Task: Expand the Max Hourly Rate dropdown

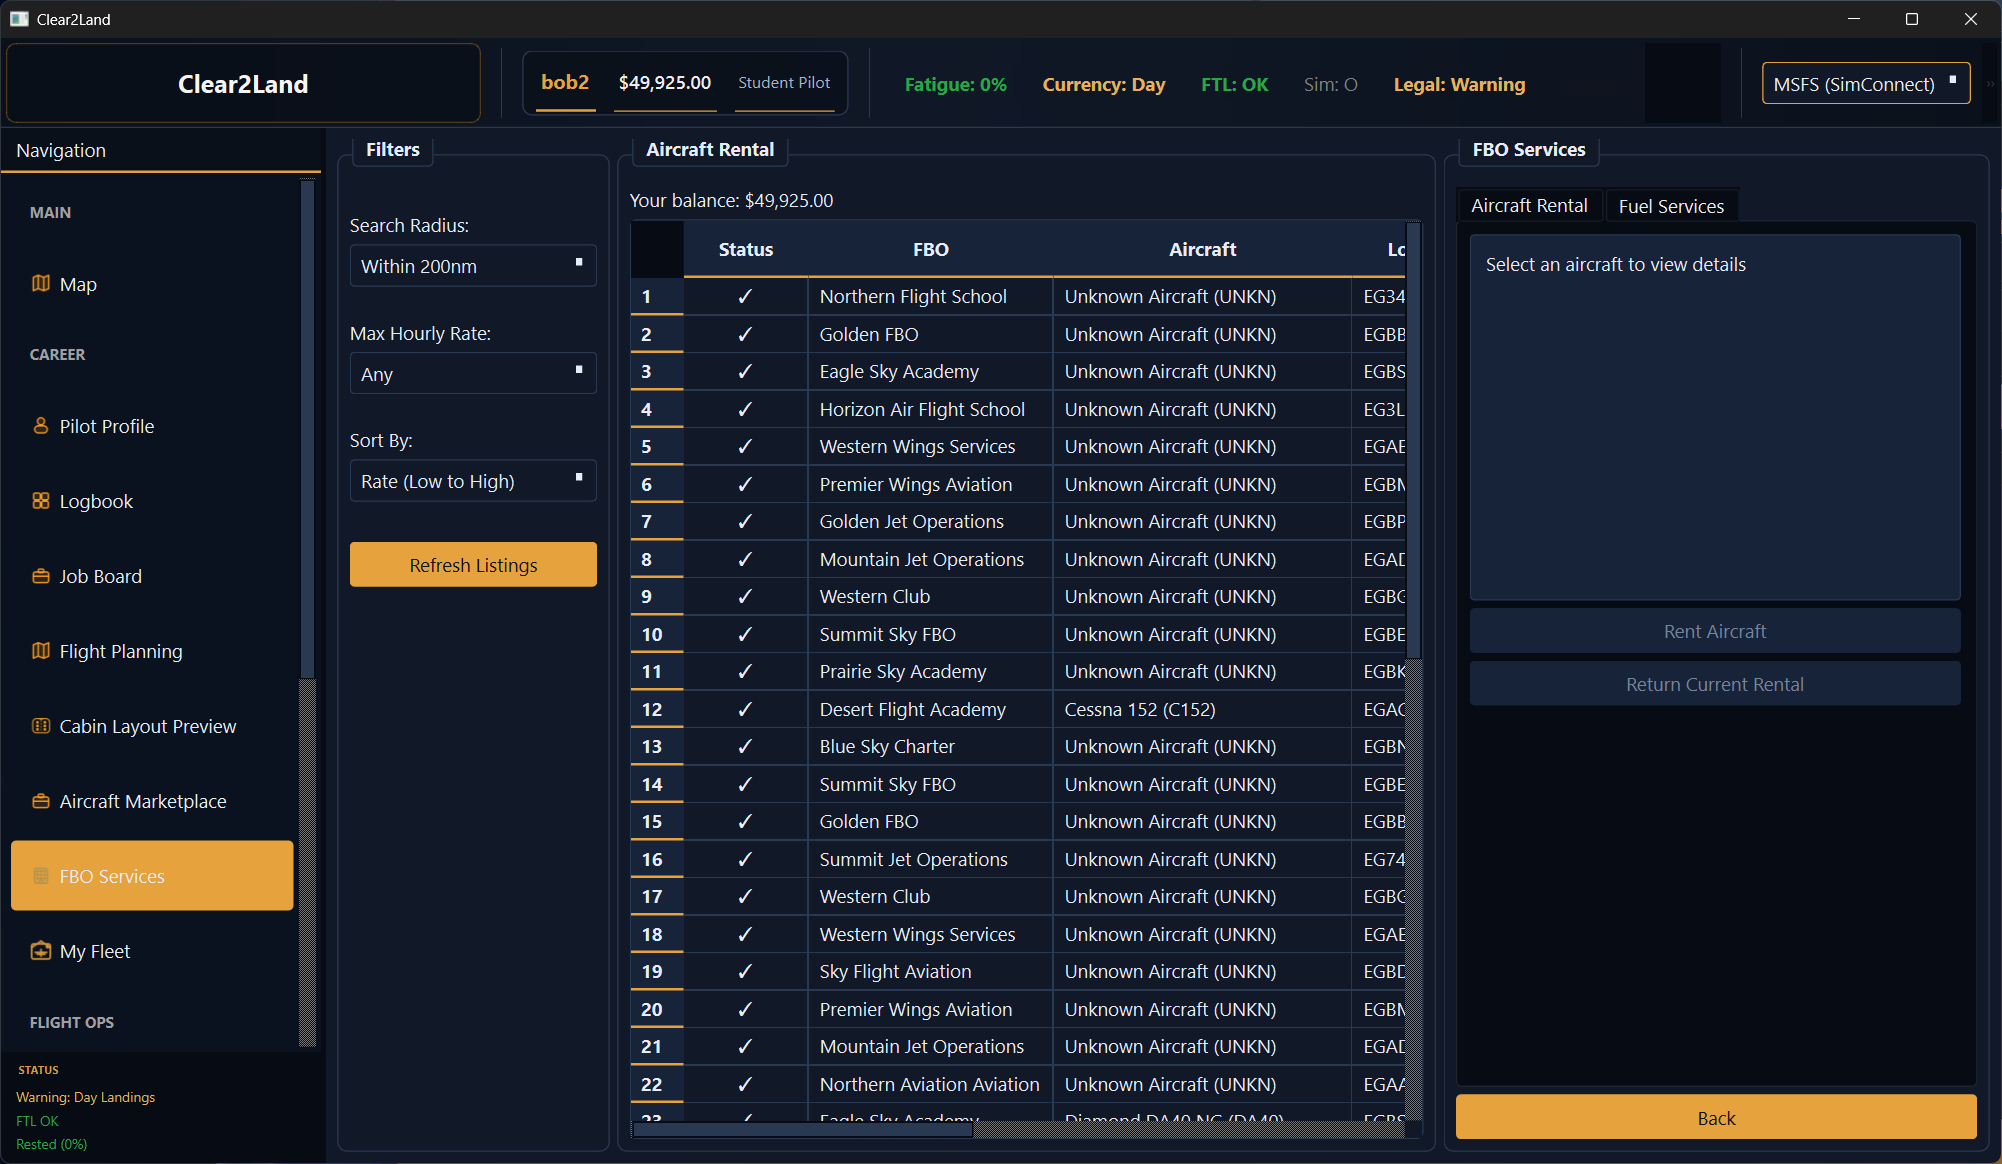Action: 472,374
